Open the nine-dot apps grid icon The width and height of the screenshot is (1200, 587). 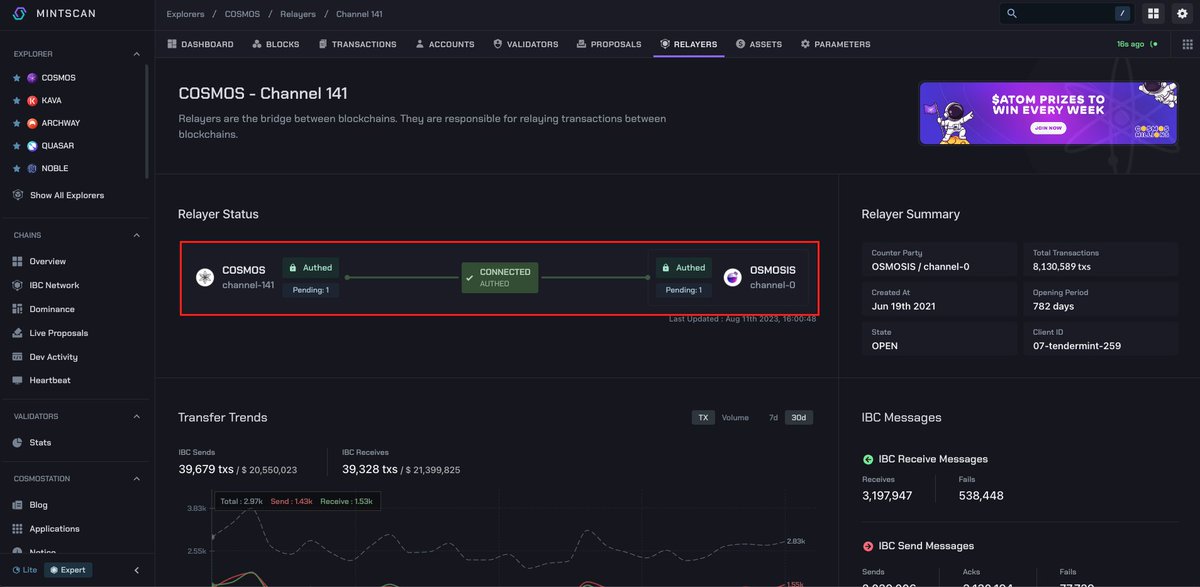point(1186,44)
